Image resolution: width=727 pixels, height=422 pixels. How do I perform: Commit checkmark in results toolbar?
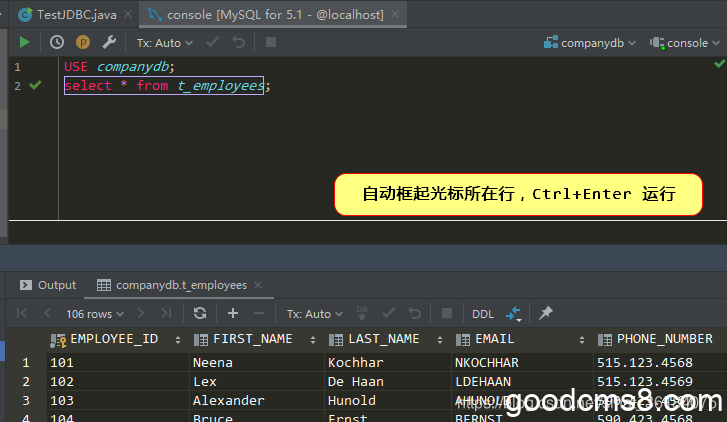tap(389, 314)
